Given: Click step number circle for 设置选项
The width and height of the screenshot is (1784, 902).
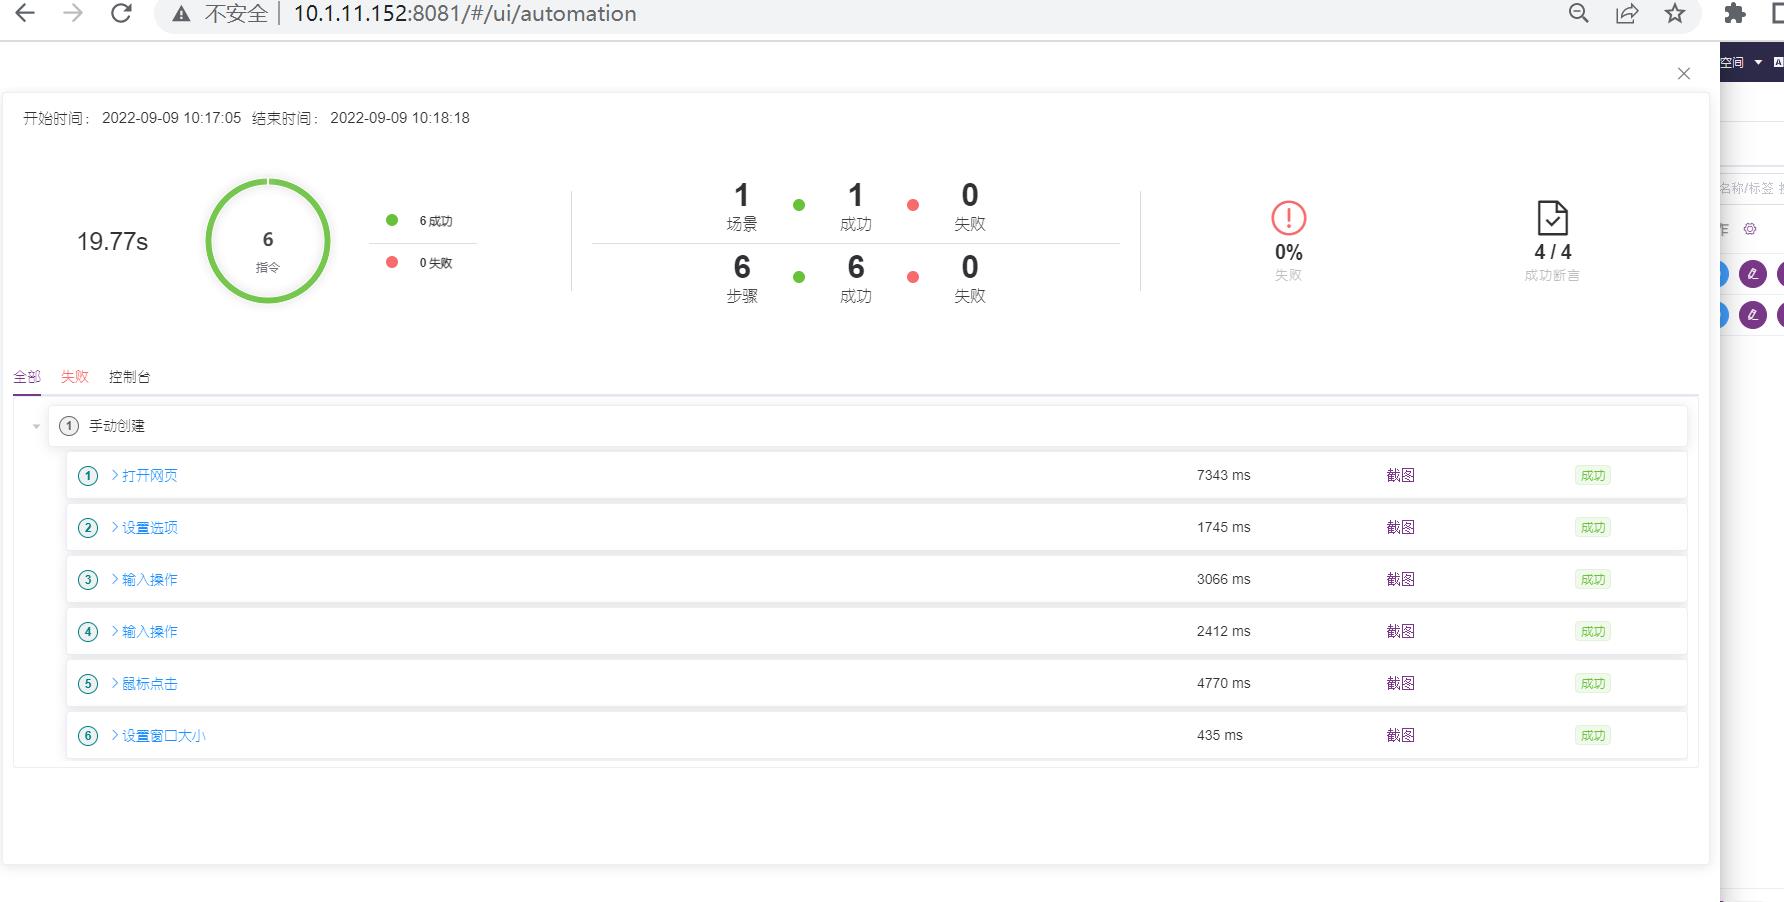Looking at the screenshot, I should click(88, 528).
